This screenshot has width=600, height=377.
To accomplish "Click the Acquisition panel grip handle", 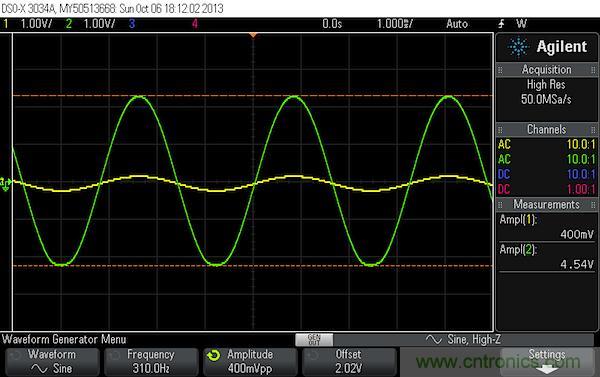I will (500, 70).
